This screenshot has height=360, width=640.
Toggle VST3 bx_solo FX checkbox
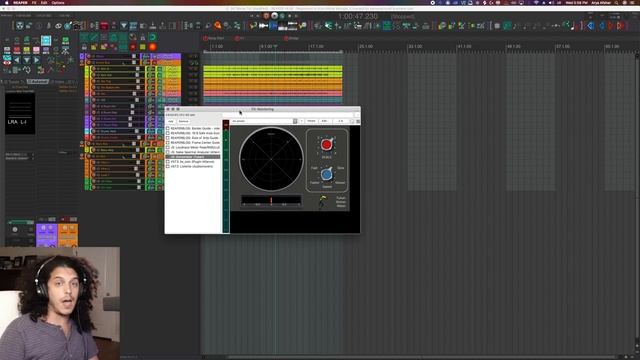click(x=168, y=162)
